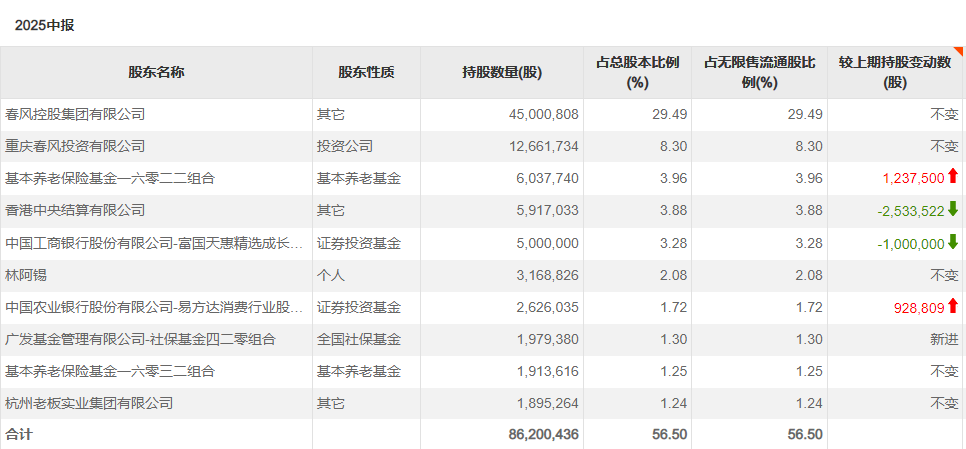Click circulating share ratio 1.24 for 杭州老板实业
Viewport: 966px width, 449px height.
pos(809,403)
